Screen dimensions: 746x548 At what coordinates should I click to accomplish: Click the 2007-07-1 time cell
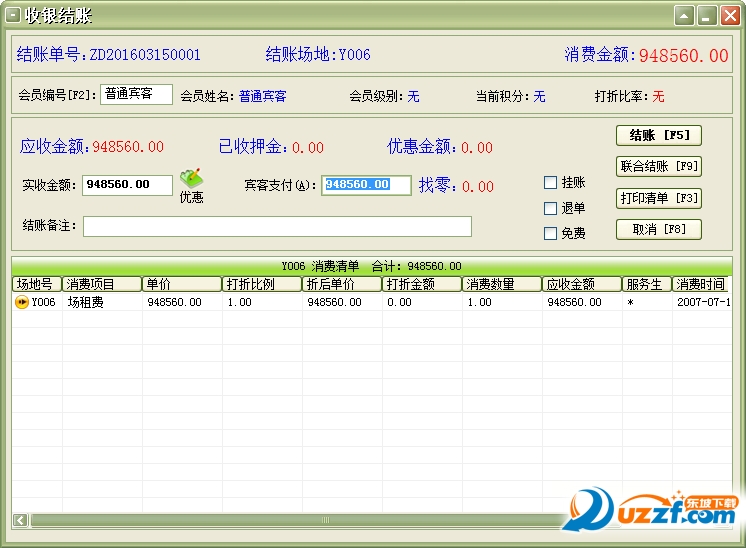pos(704,302)
